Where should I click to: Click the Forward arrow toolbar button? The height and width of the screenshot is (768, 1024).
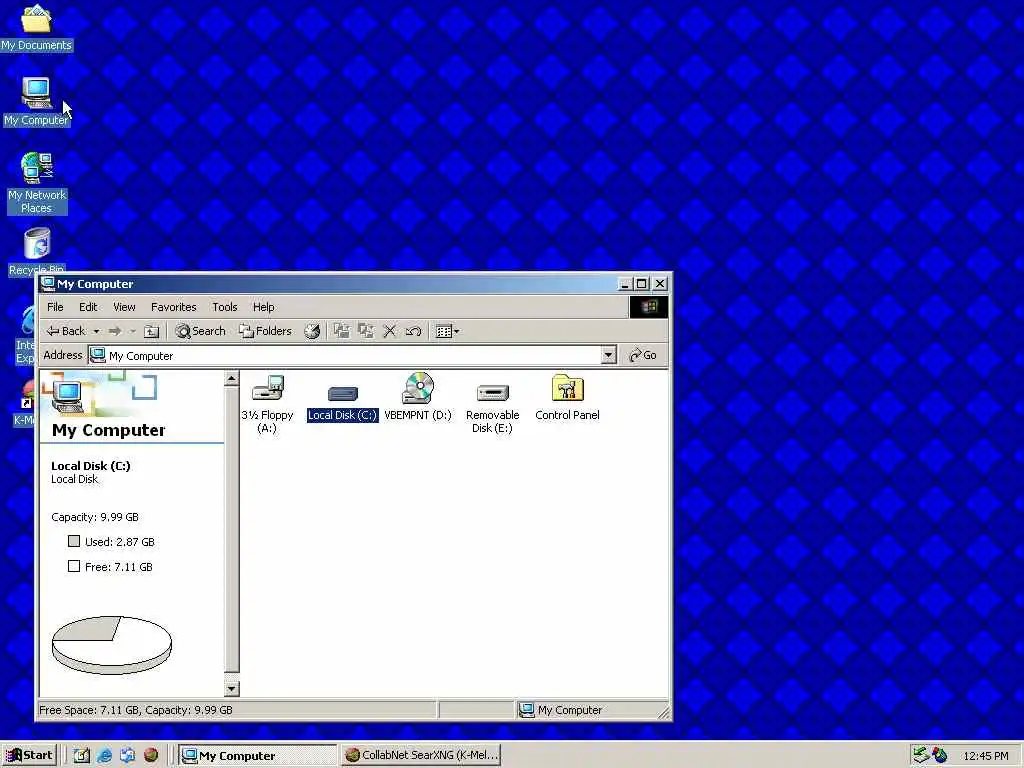[x=115, y=331]
